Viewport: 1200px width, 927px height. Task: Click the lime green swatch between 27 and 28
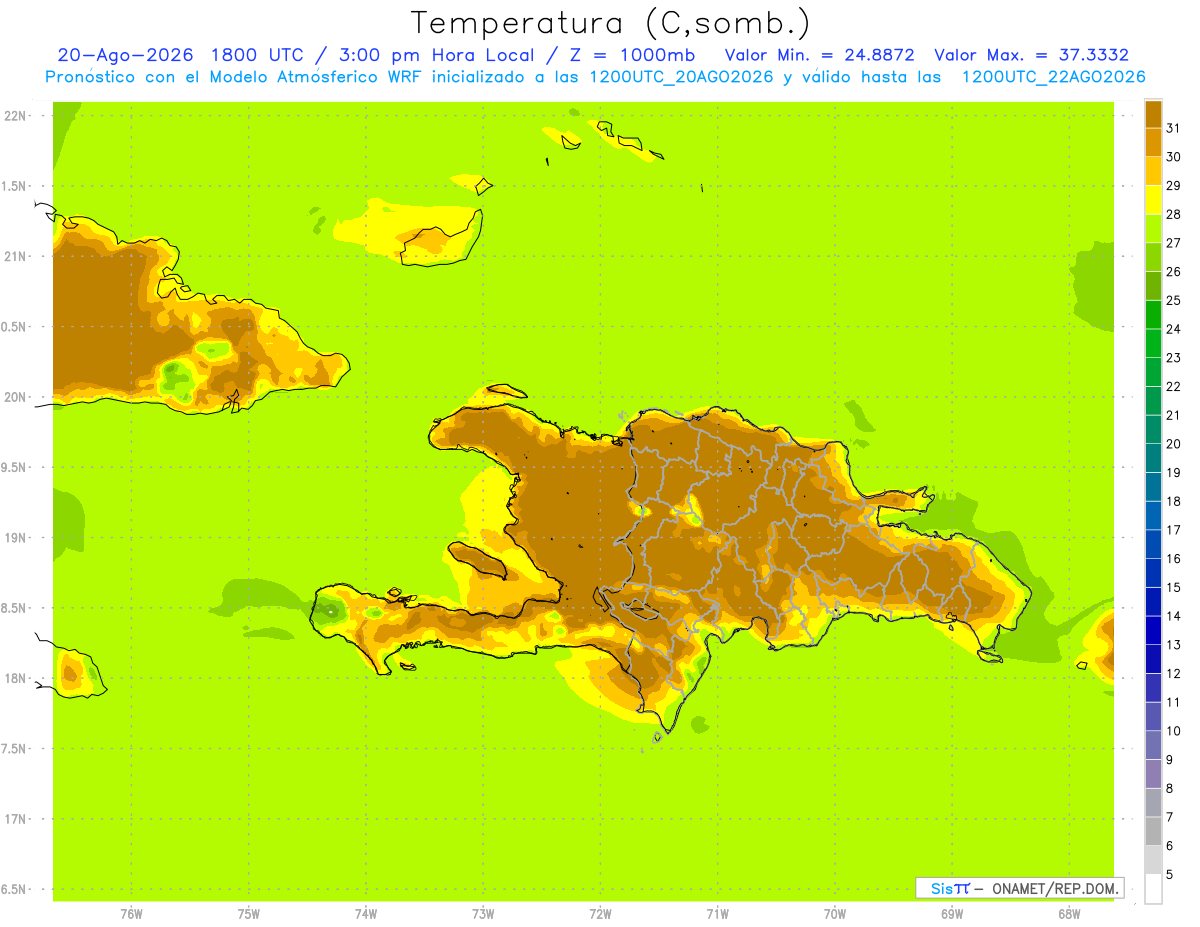click(x=1153, y=229)
